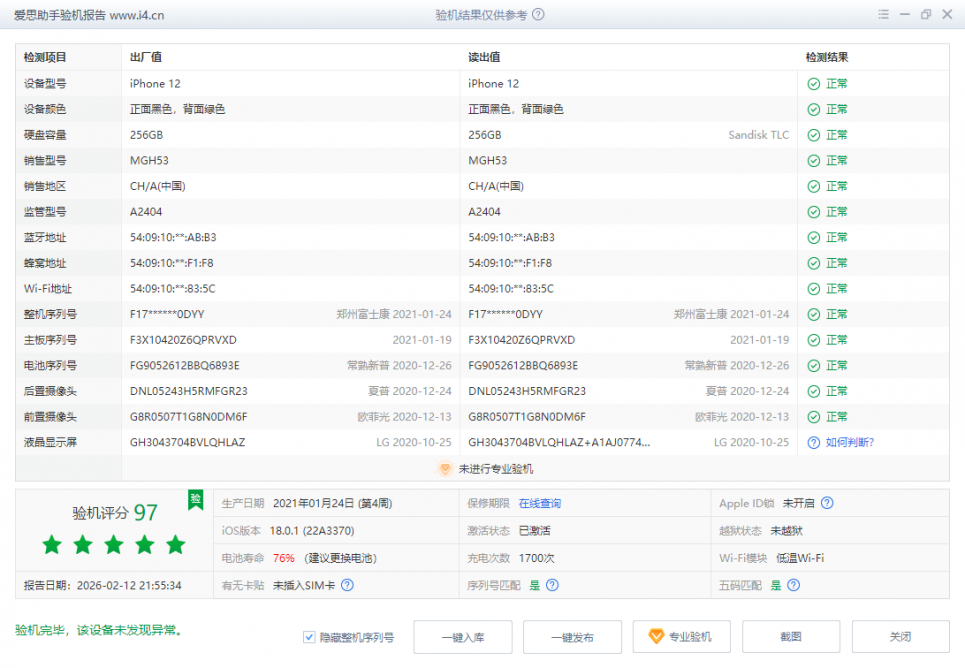This screenshot has width=965, height=668.
Task: Open the 在线查询 warranty link
Action: [539, 504]
